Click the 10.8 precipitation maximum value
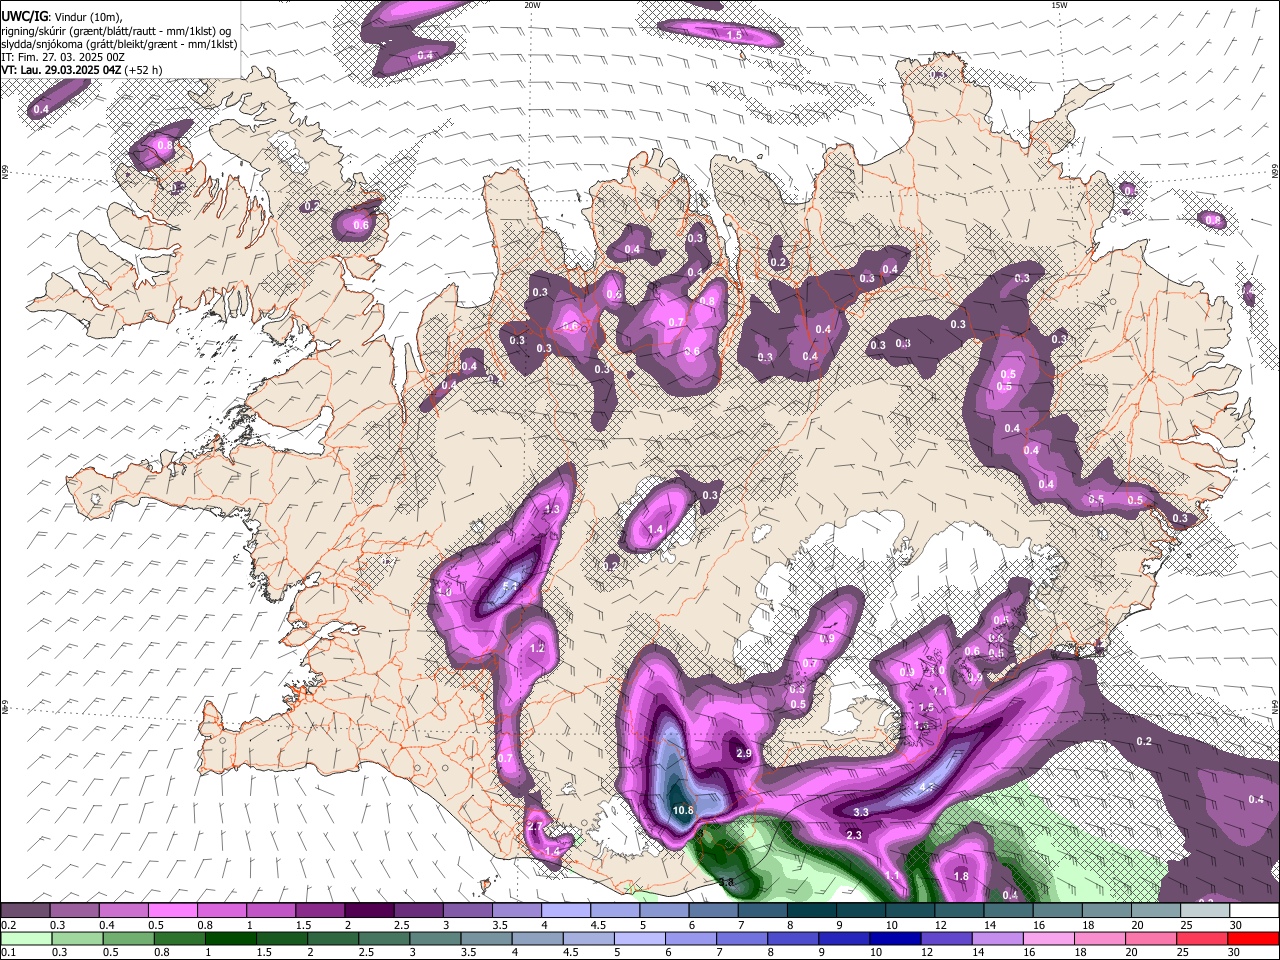 684,810
